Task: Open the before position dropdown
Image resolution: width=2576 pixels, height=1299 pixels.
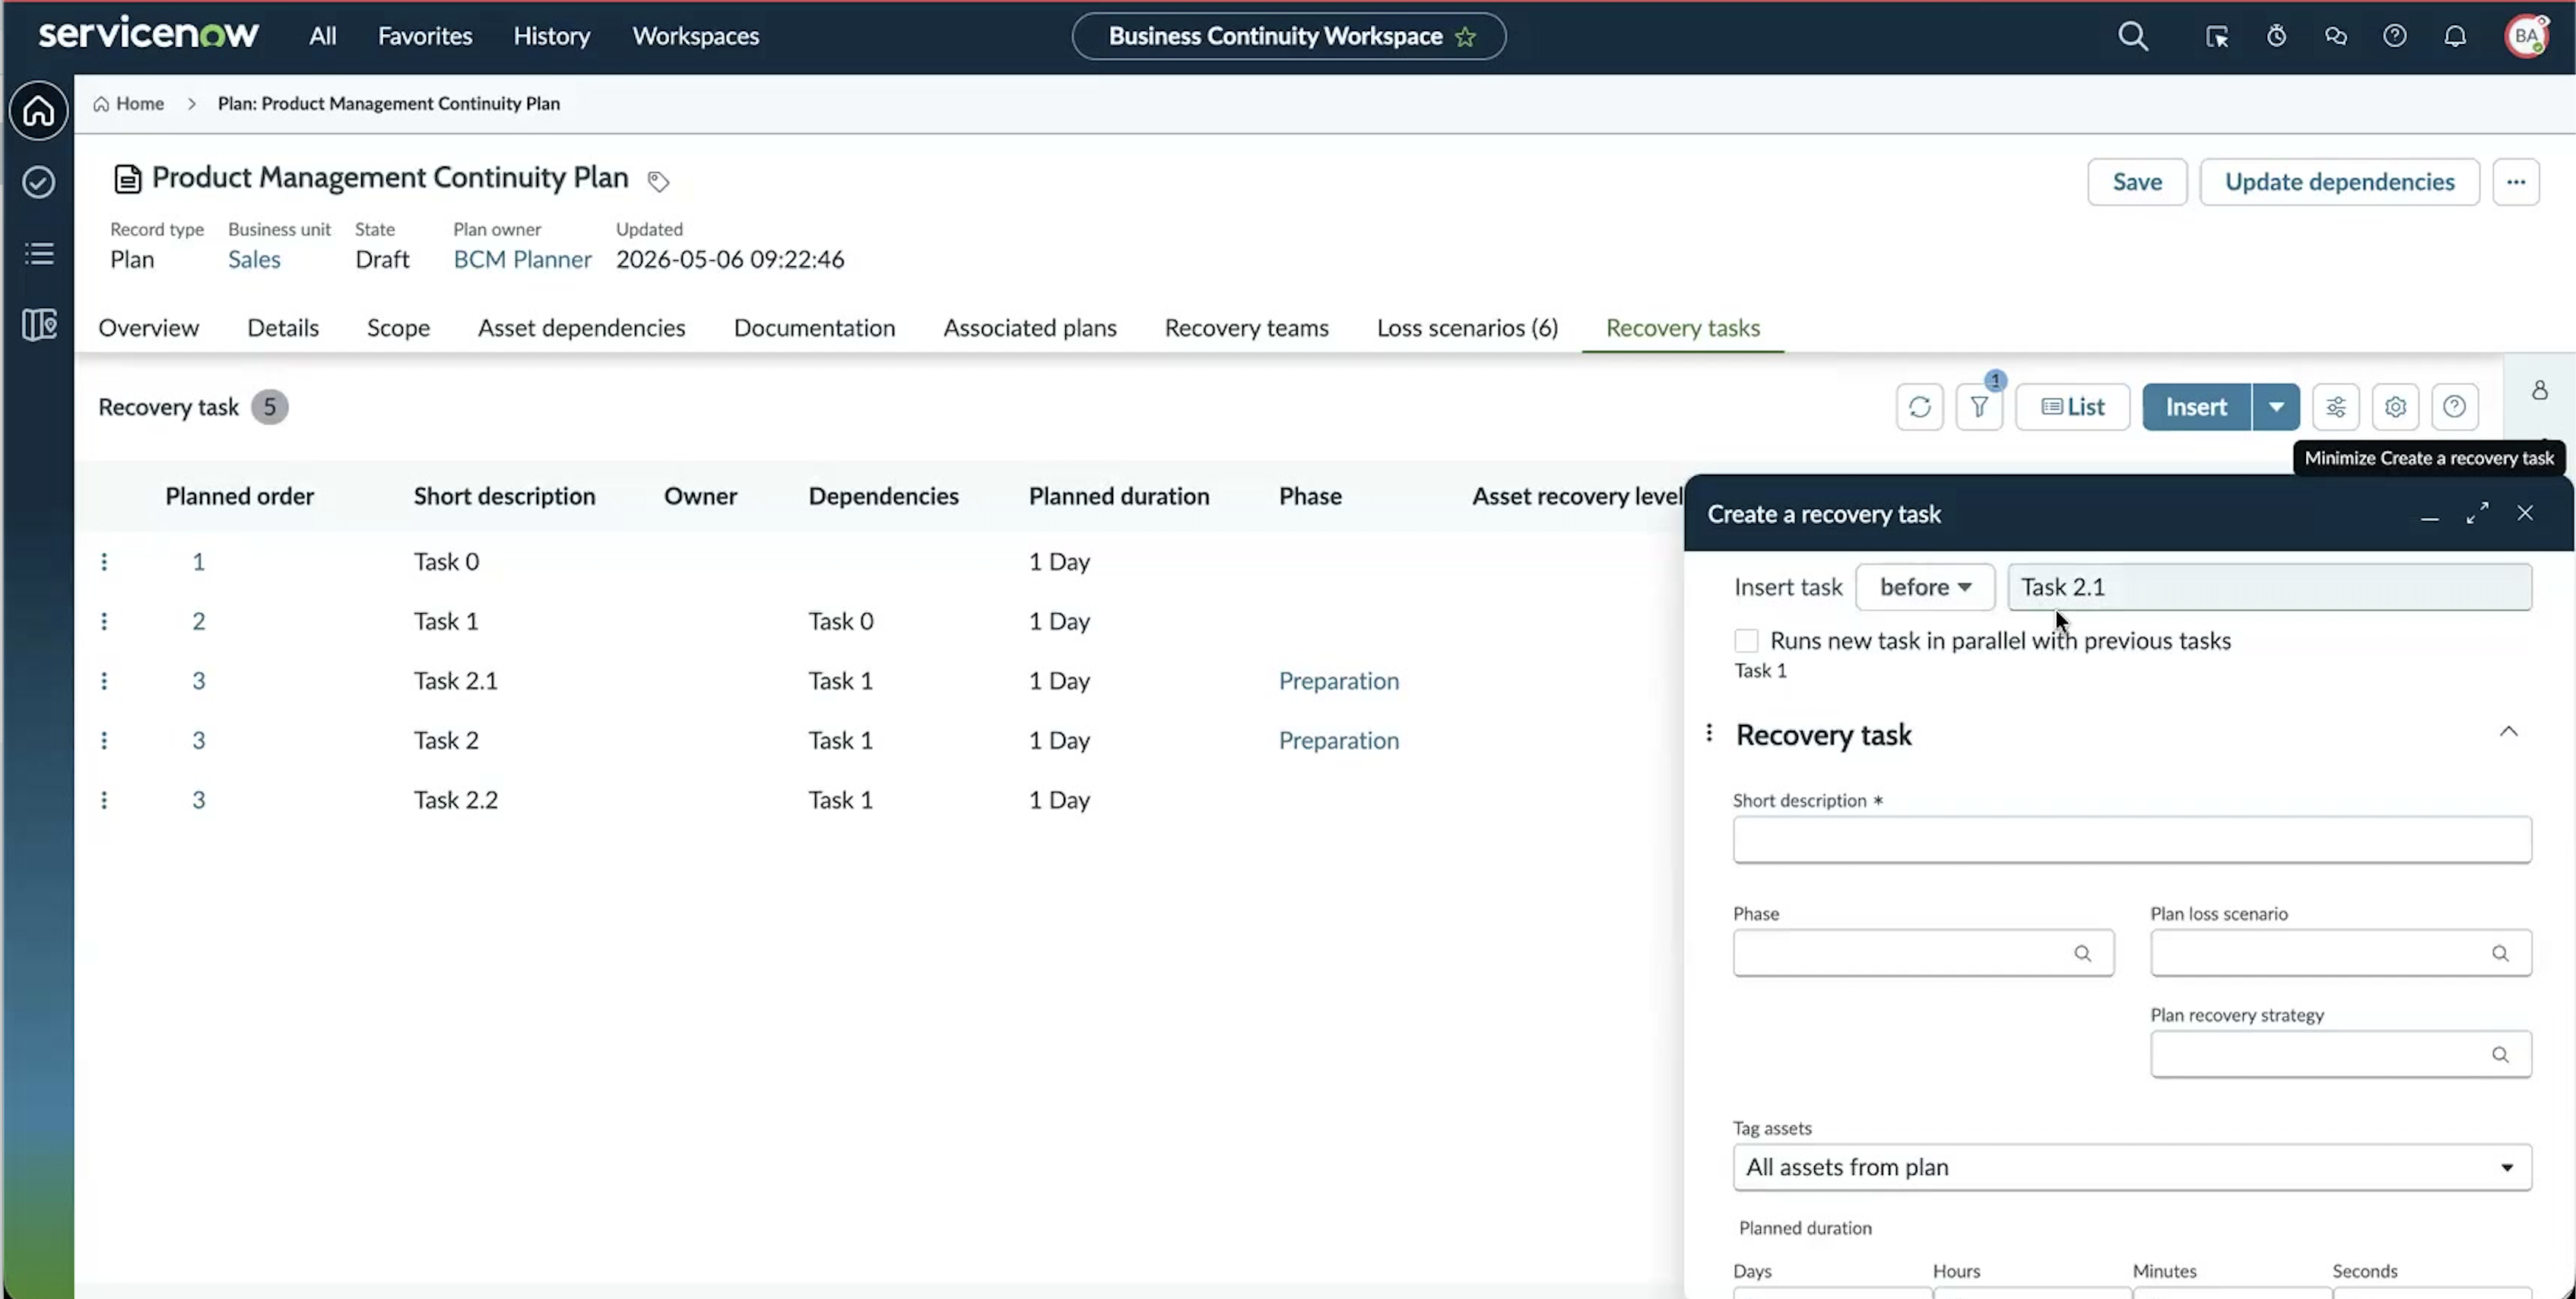Action: (1925, 587)
